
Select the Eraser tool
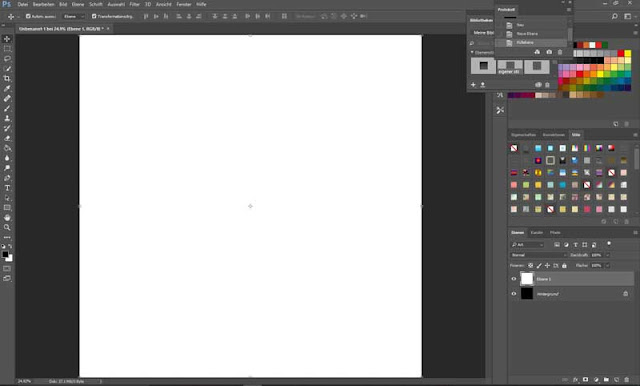tap(7, 138)
